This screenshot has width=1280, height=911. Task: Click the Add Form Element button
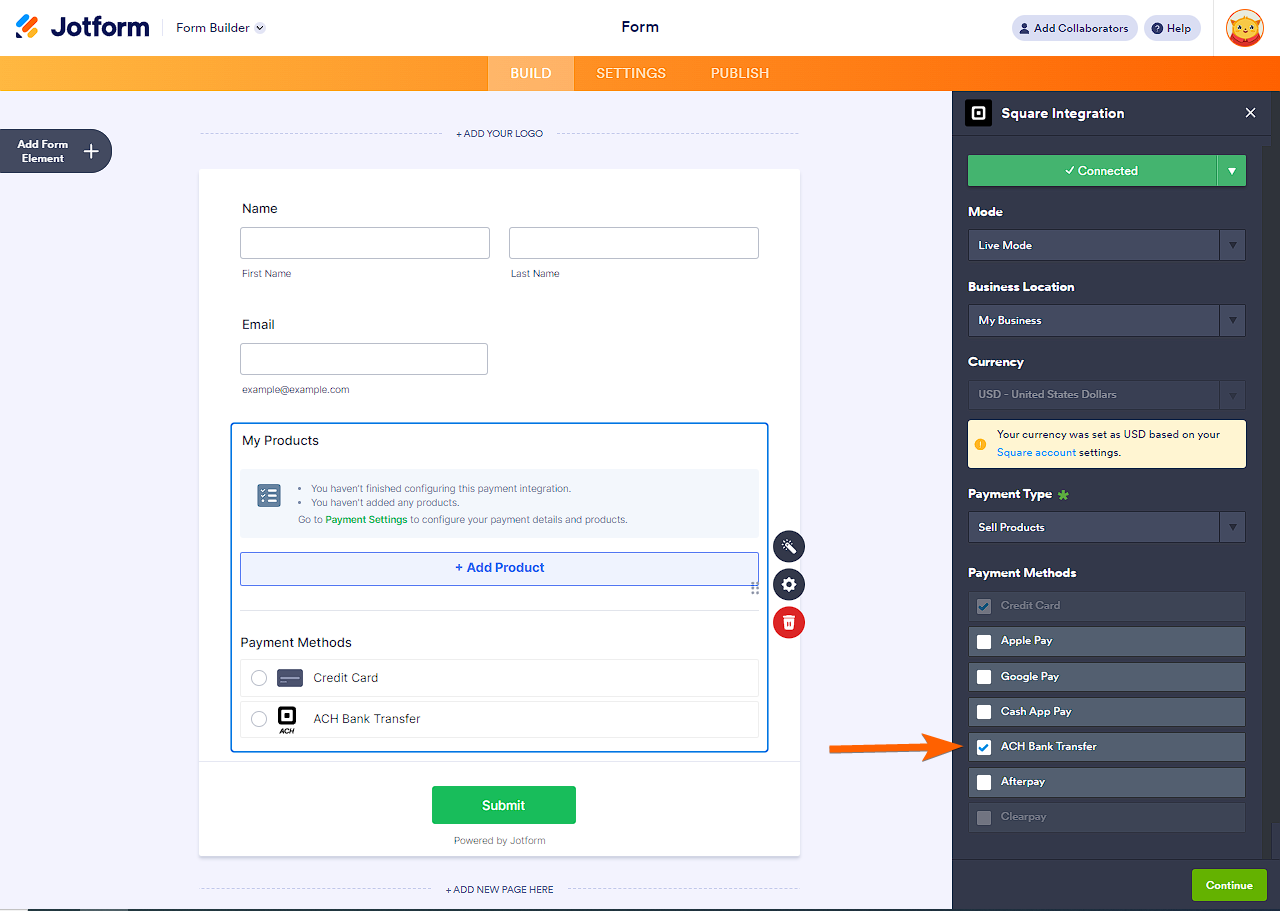tap(56, 151)
